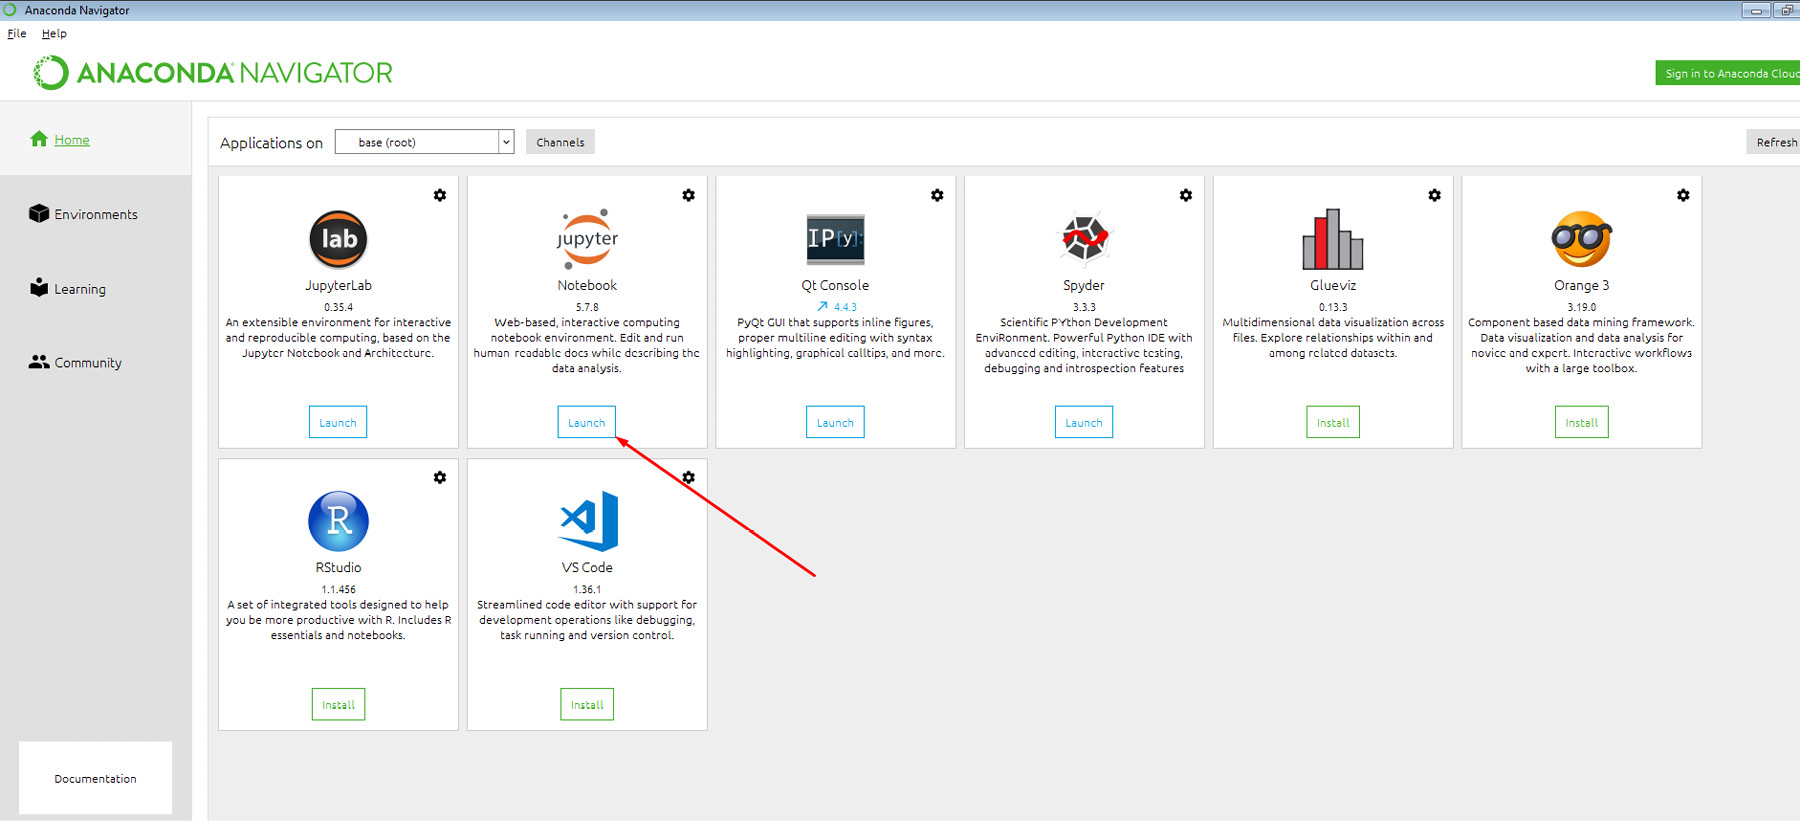The image size is (1800, 821).
Task: Open Glueviz gear options
Action: coord(1434,195)
